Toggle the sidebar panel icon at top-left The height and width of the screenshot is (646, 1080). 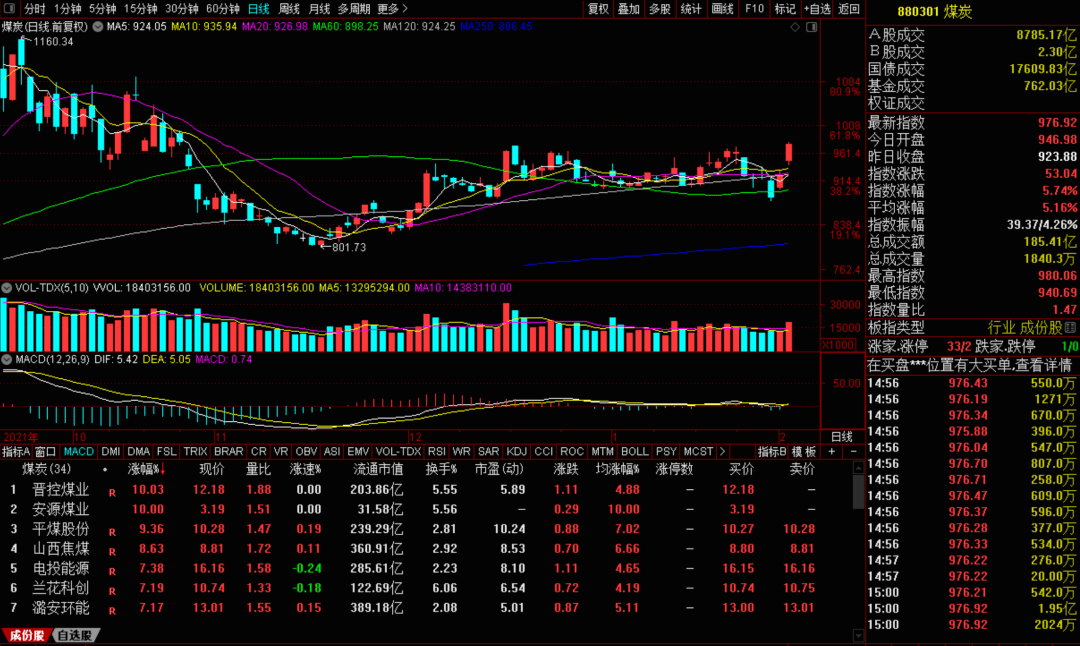coord(10,8)
